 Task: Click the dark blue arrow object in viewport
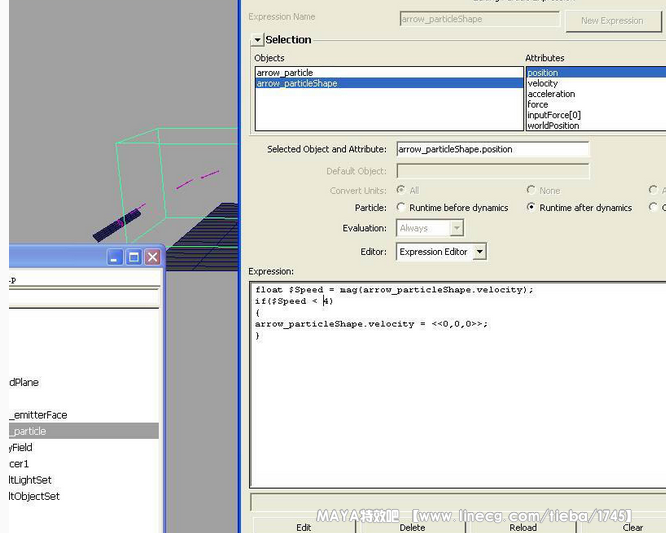116,226
